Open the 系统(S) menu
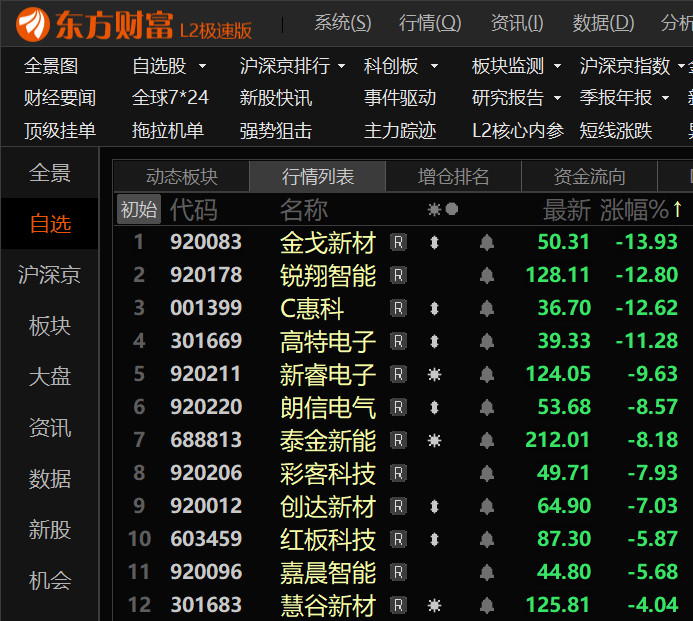Image resolution: width=693 pixels, height=621 pixels. (343, 23)
